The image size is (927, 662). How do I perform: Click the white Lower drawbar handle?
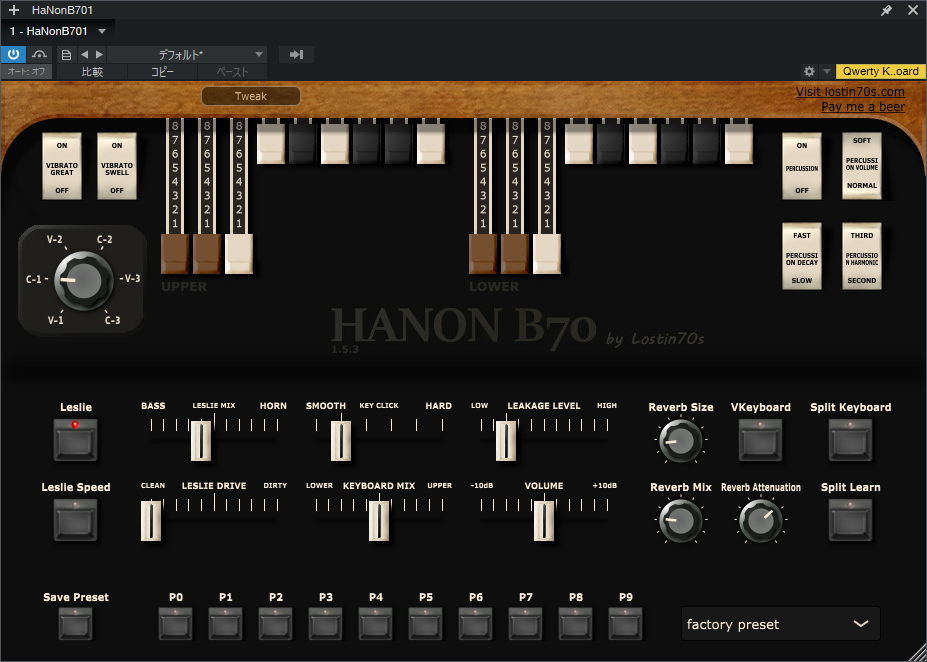click(x=547, y=254)
